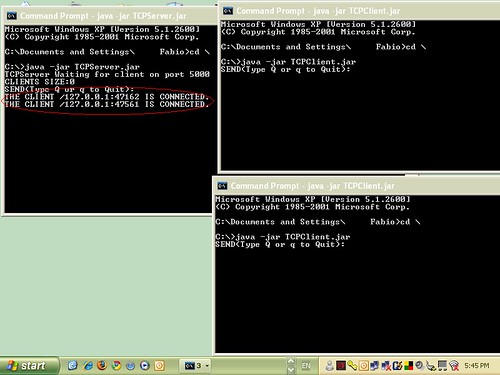Viewport: 500px width, 375px height.
Task: Launch Internet Explorer from Quick Launch
Action: [x=88, y=366]
